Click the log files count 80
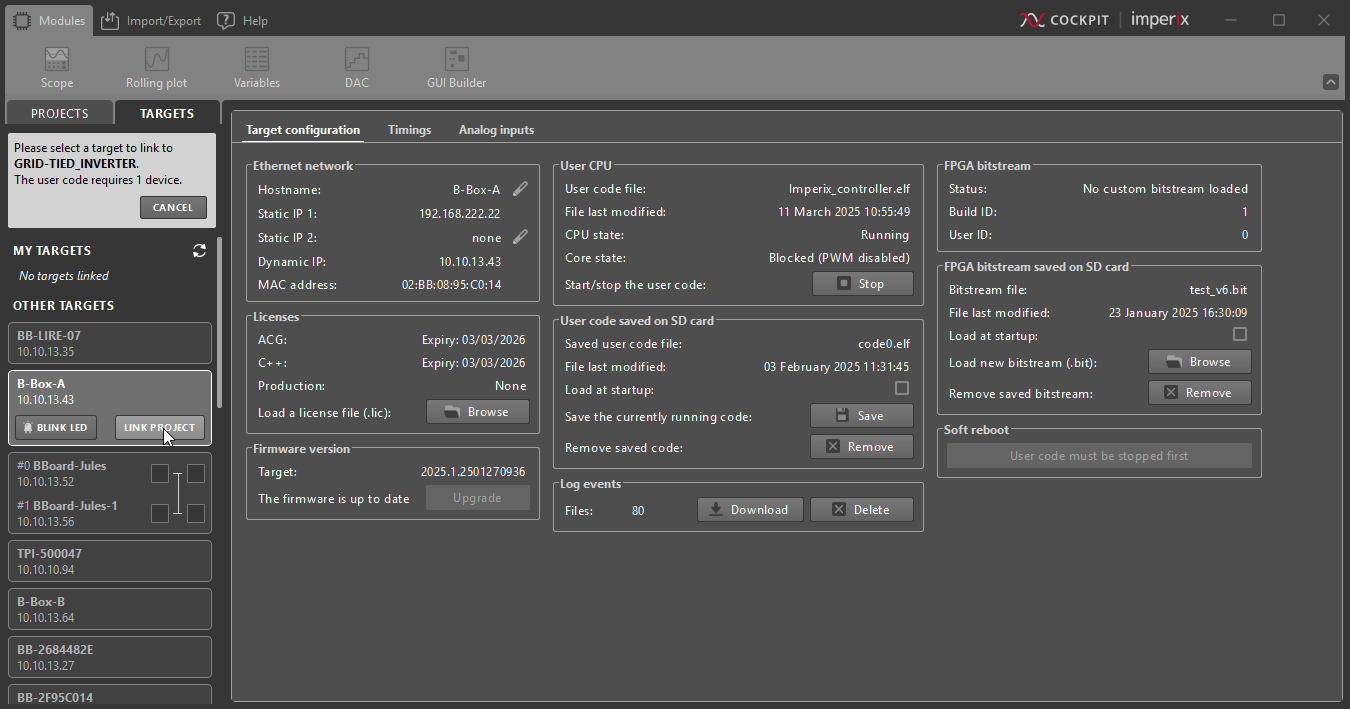The image size is (1350, 709). (638, 510)
